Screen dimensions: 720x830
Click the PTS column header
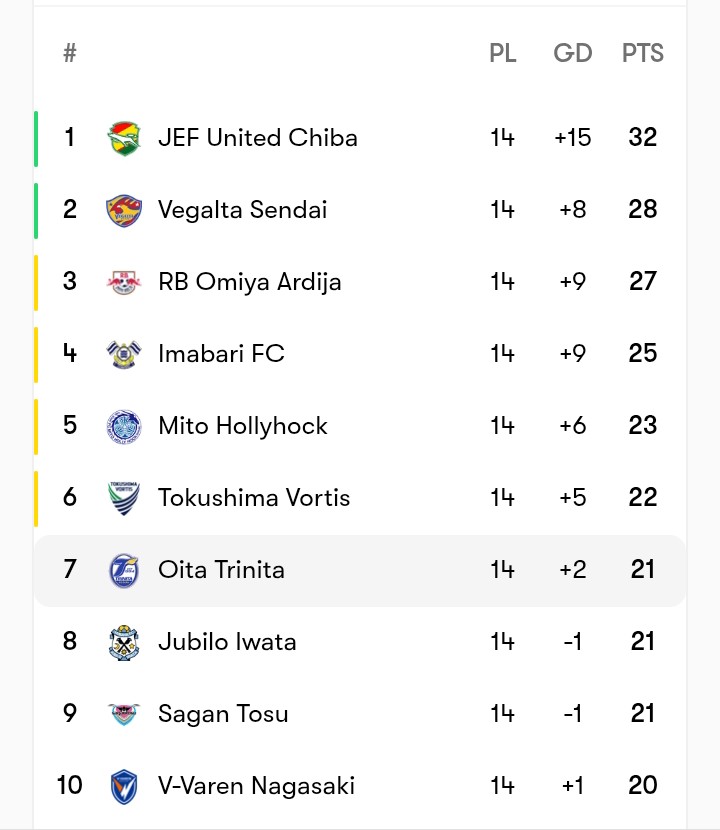pyautogui.click(x=643, y=53)
